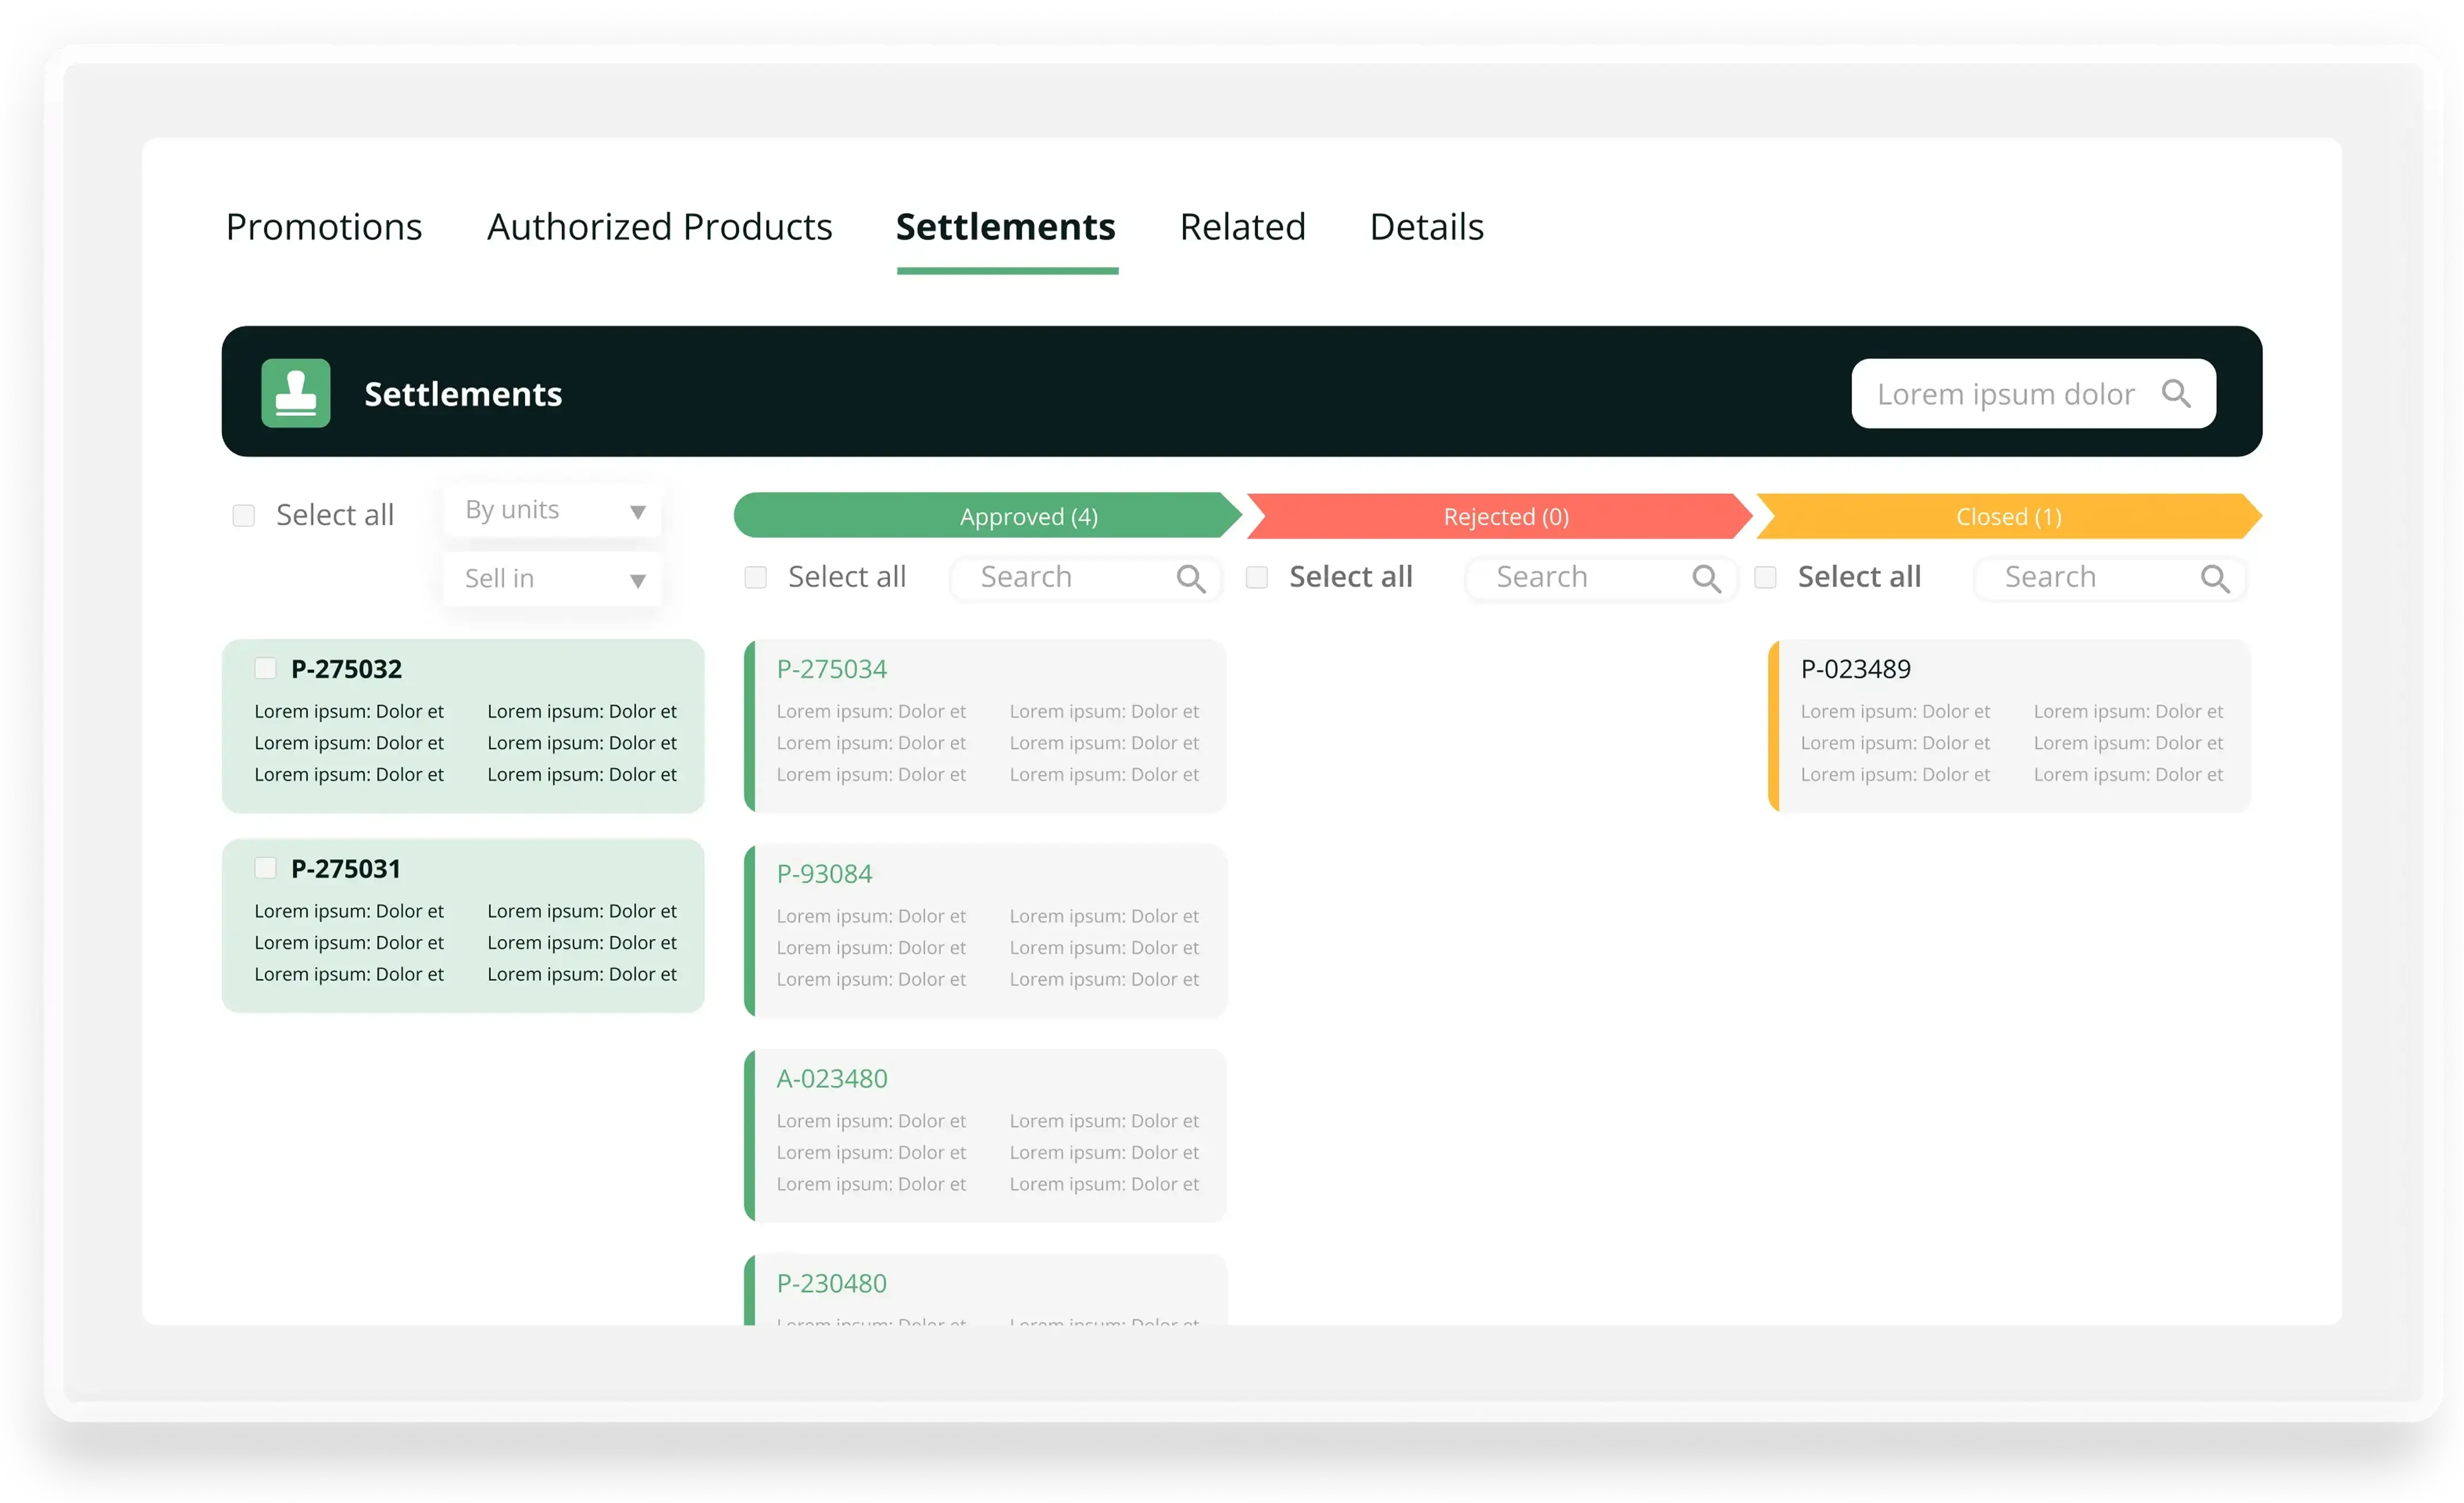Image resolution: width=2464 pixels, height=1503 pixels.
Task: Enable Select all under Approved column
Action: [756, 577]
